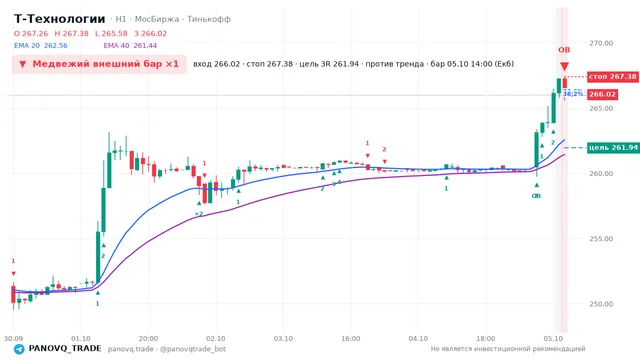Click the 266.02 entry price tag
The image size is (640, 360).
602,95
